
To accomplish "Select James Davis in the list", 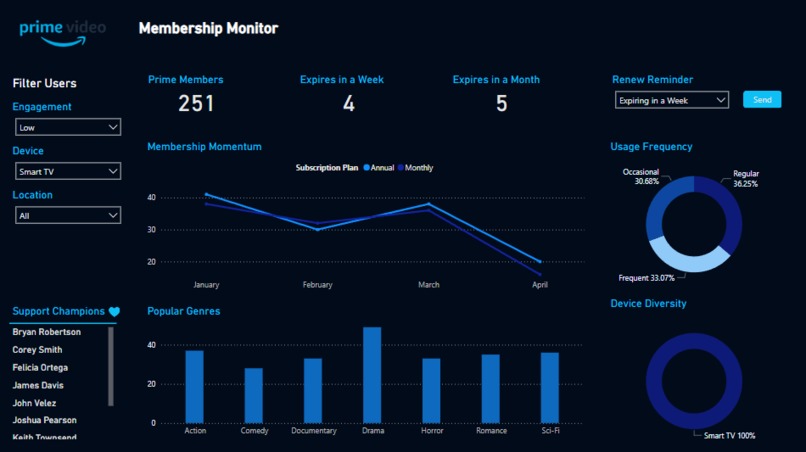I will coord(38,385).
